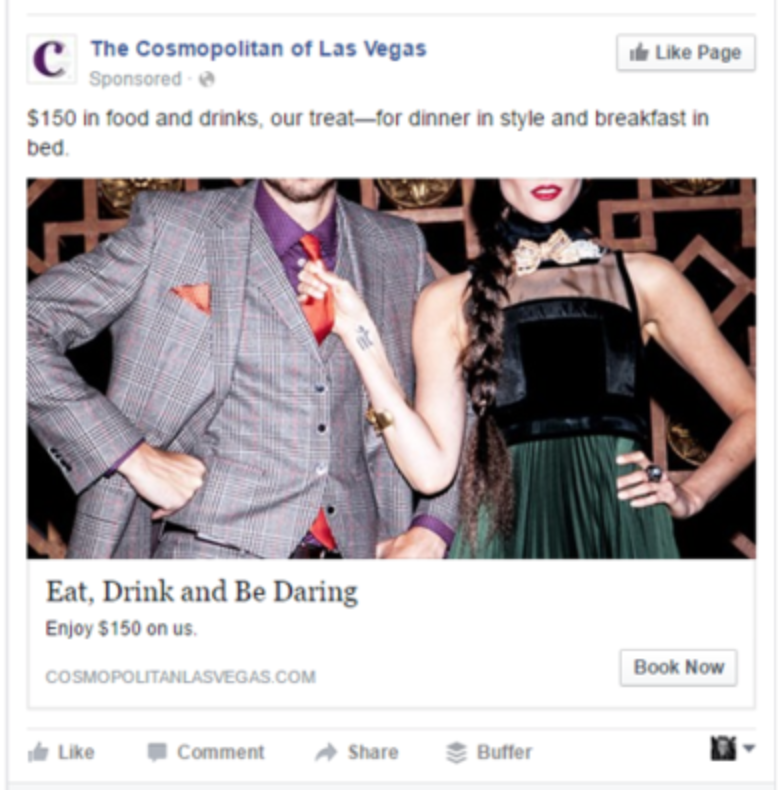
Task: Click the Comment speech bubble icon
Action: point(157,752)
